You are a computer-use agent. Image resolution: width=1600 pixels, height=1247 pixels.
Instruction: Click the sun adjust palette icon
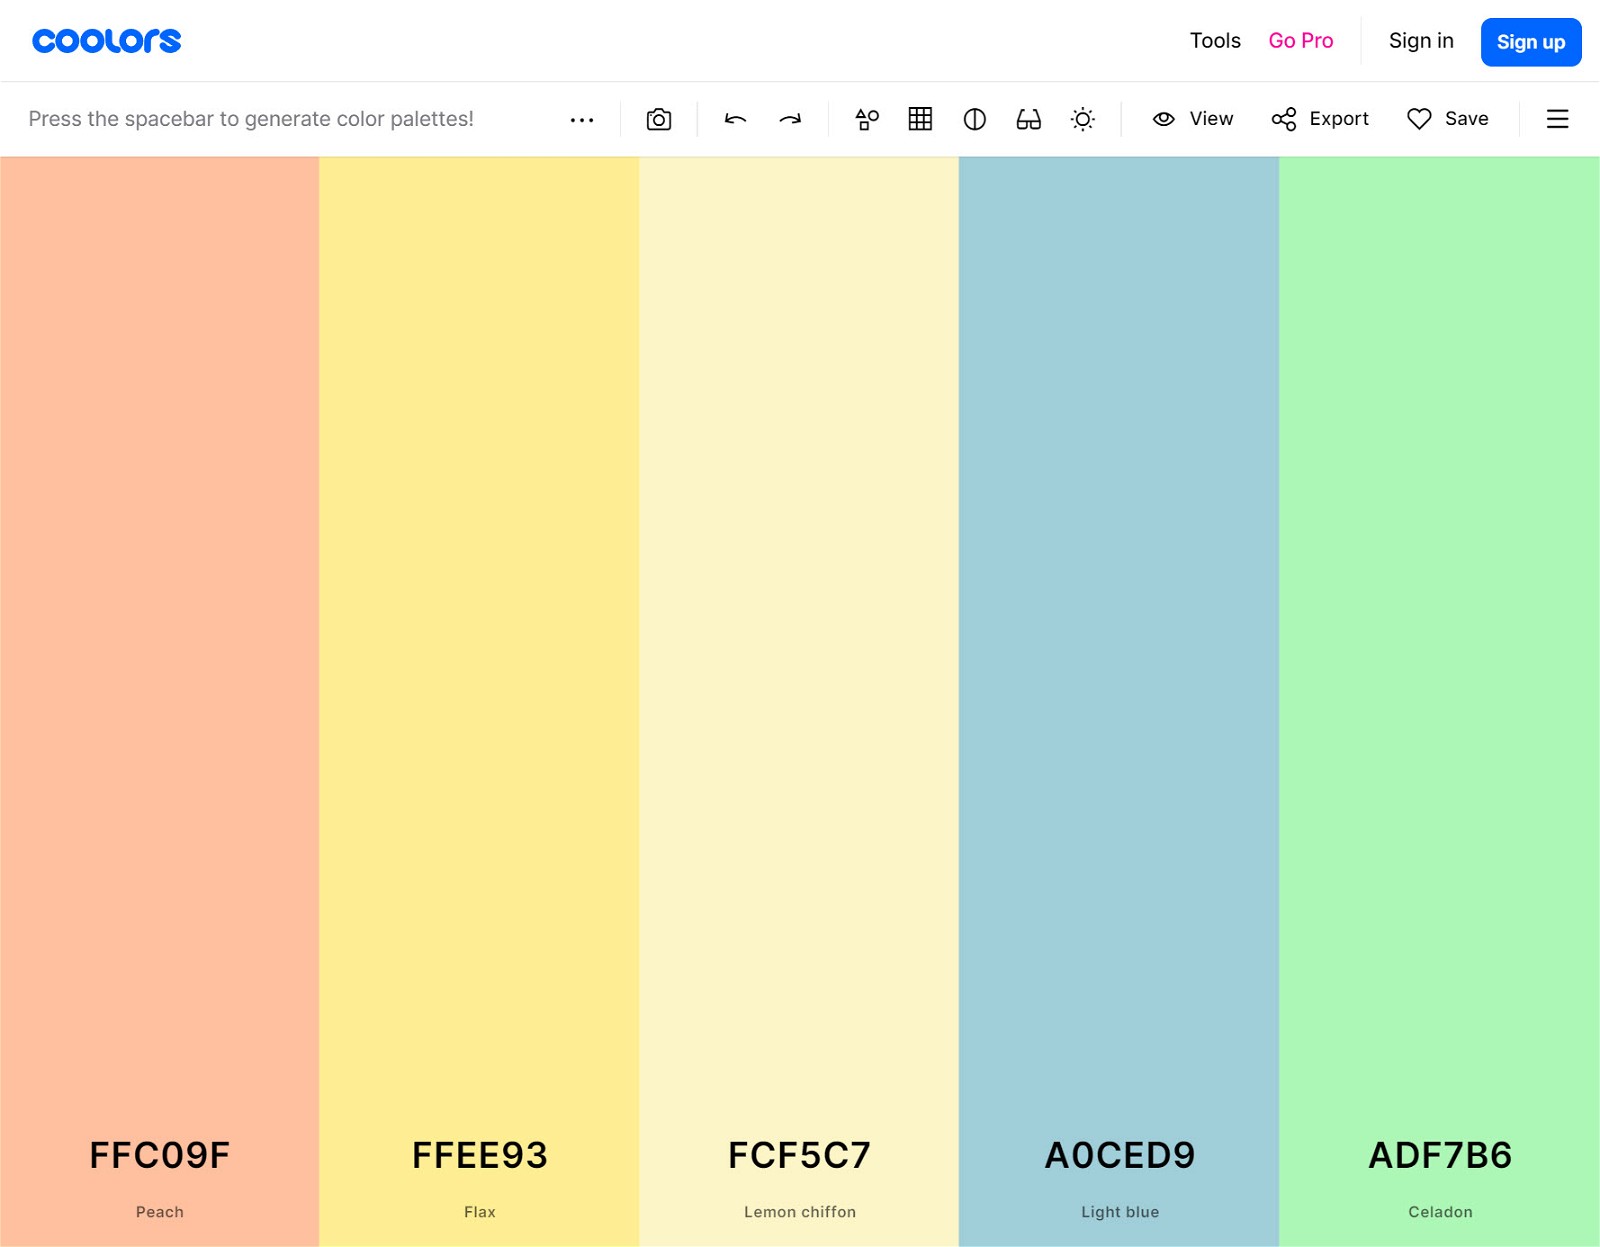(1083, 119)
